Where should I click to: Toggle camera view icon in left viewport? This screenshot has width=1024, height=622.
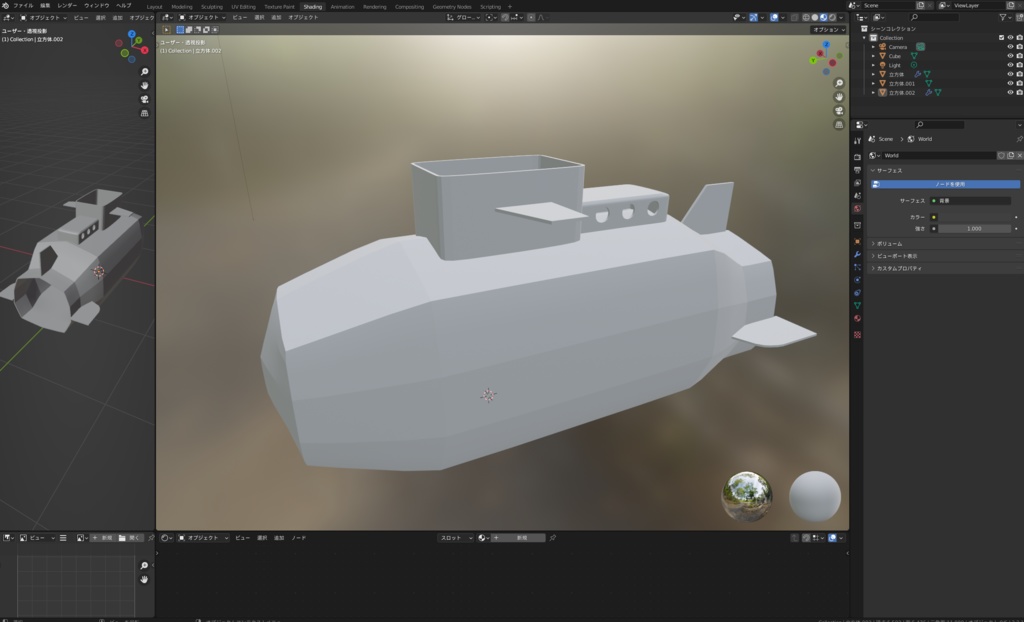click(144, 99)
